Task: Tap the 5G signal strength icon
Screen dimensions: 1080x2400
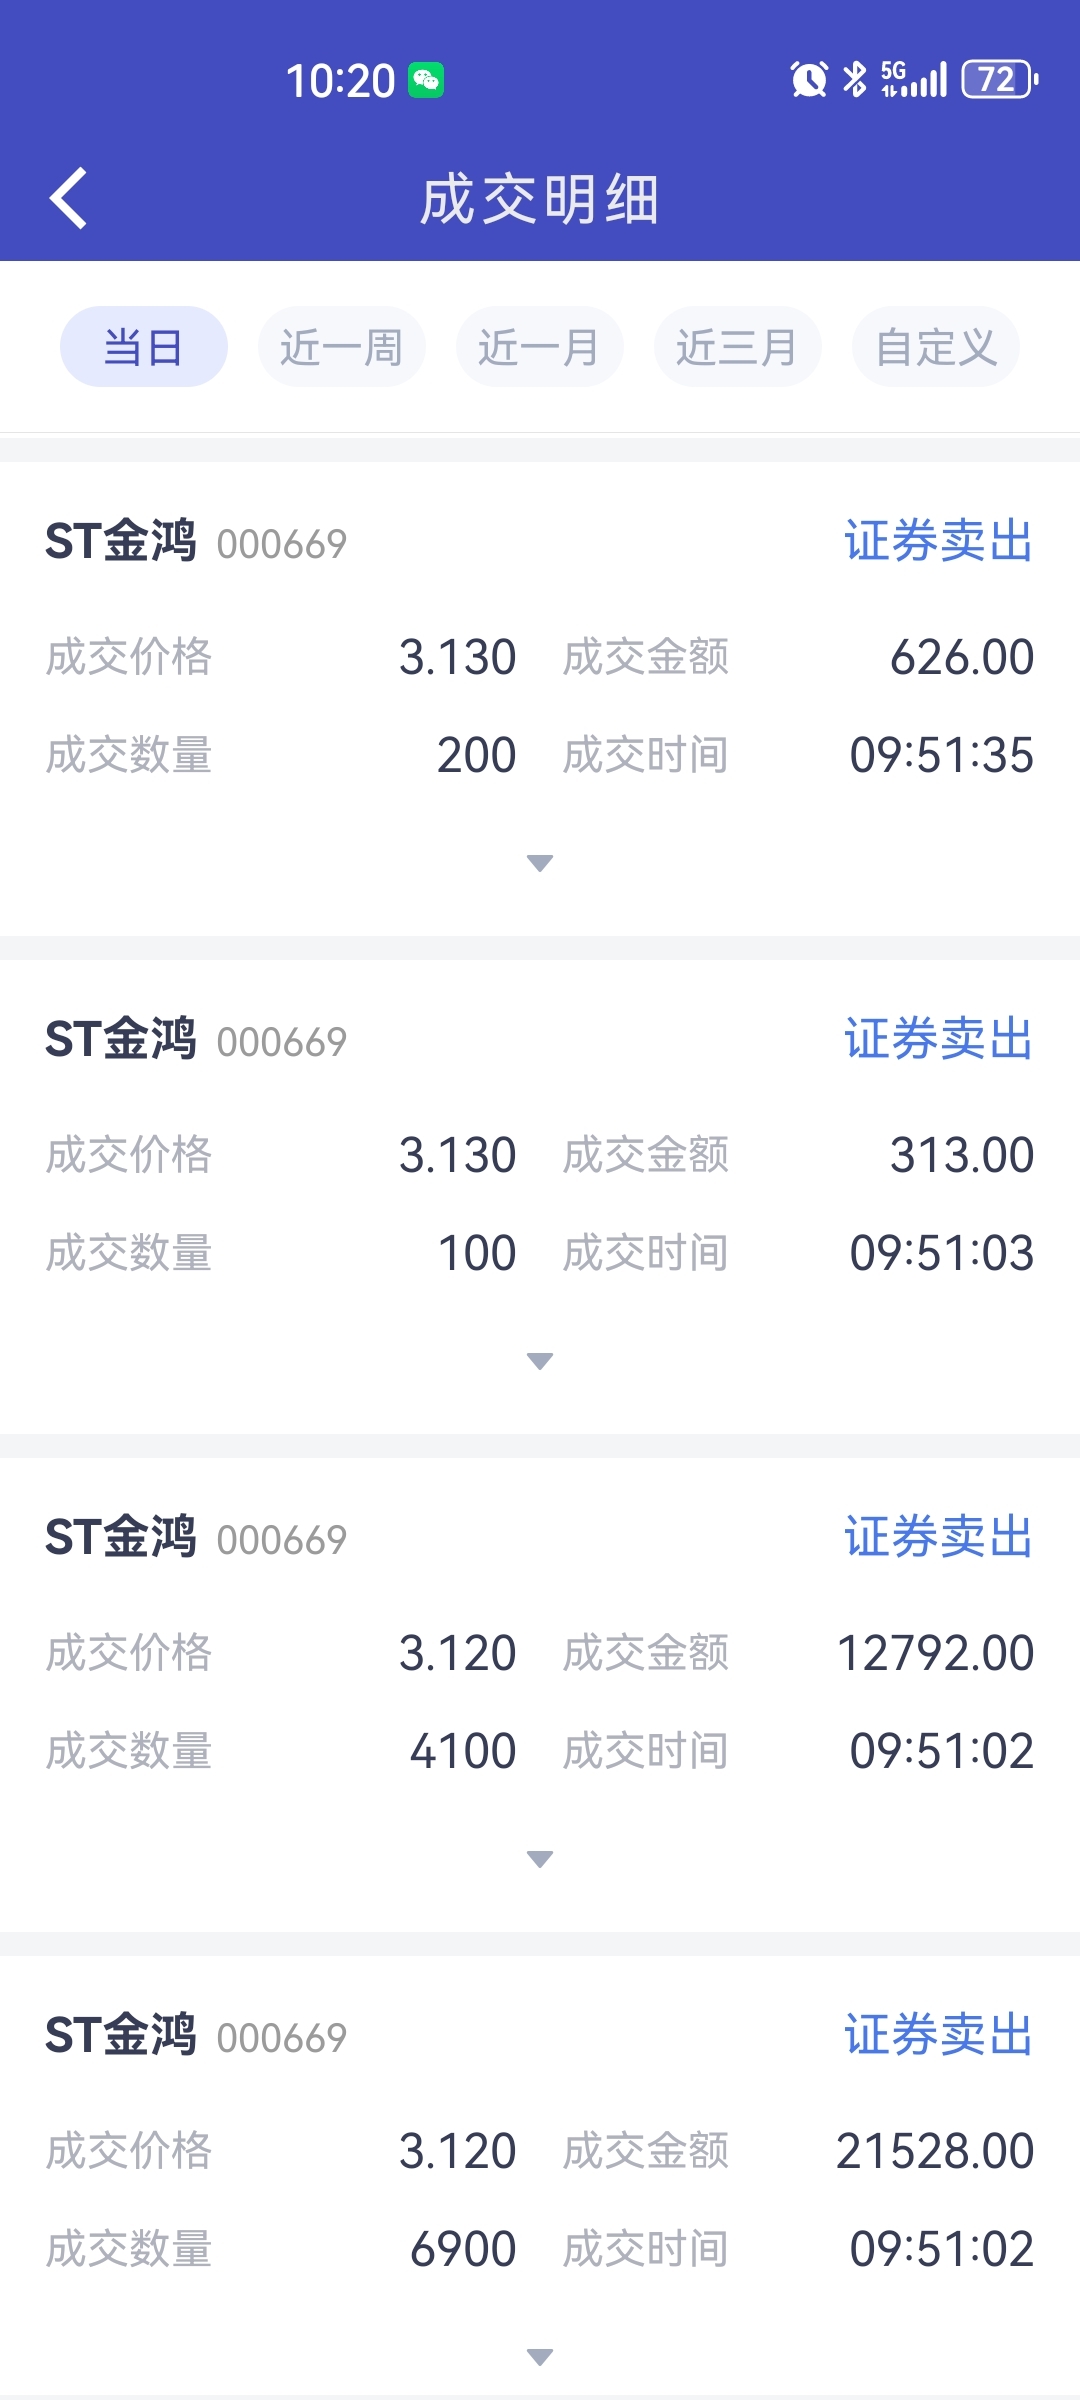Action: click(x=914, y=79)
